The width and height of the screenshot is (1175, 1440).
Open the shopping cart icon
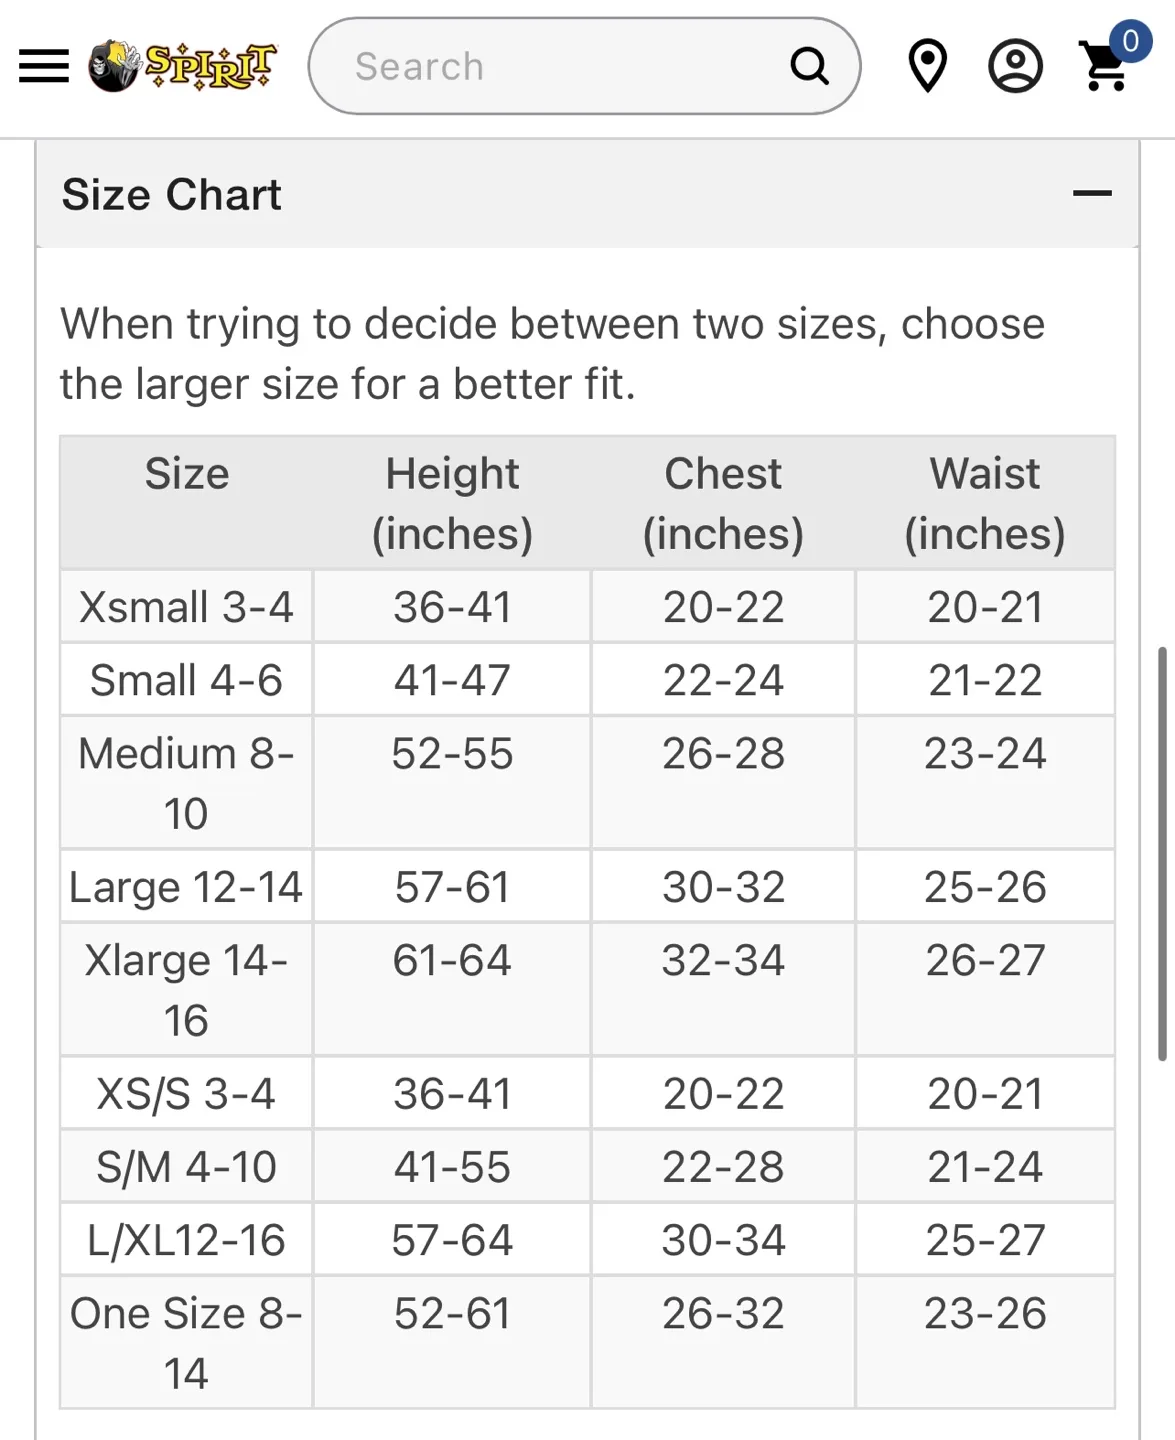(1103, 70)
